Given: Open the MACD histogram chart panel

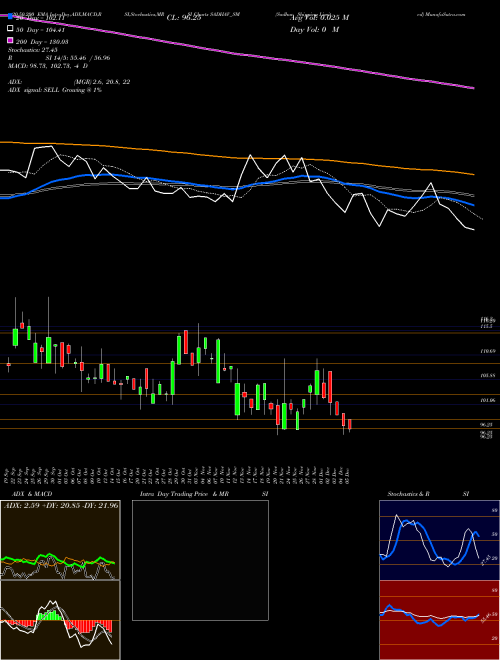Looking at the screenshot, I should (60, 620).
